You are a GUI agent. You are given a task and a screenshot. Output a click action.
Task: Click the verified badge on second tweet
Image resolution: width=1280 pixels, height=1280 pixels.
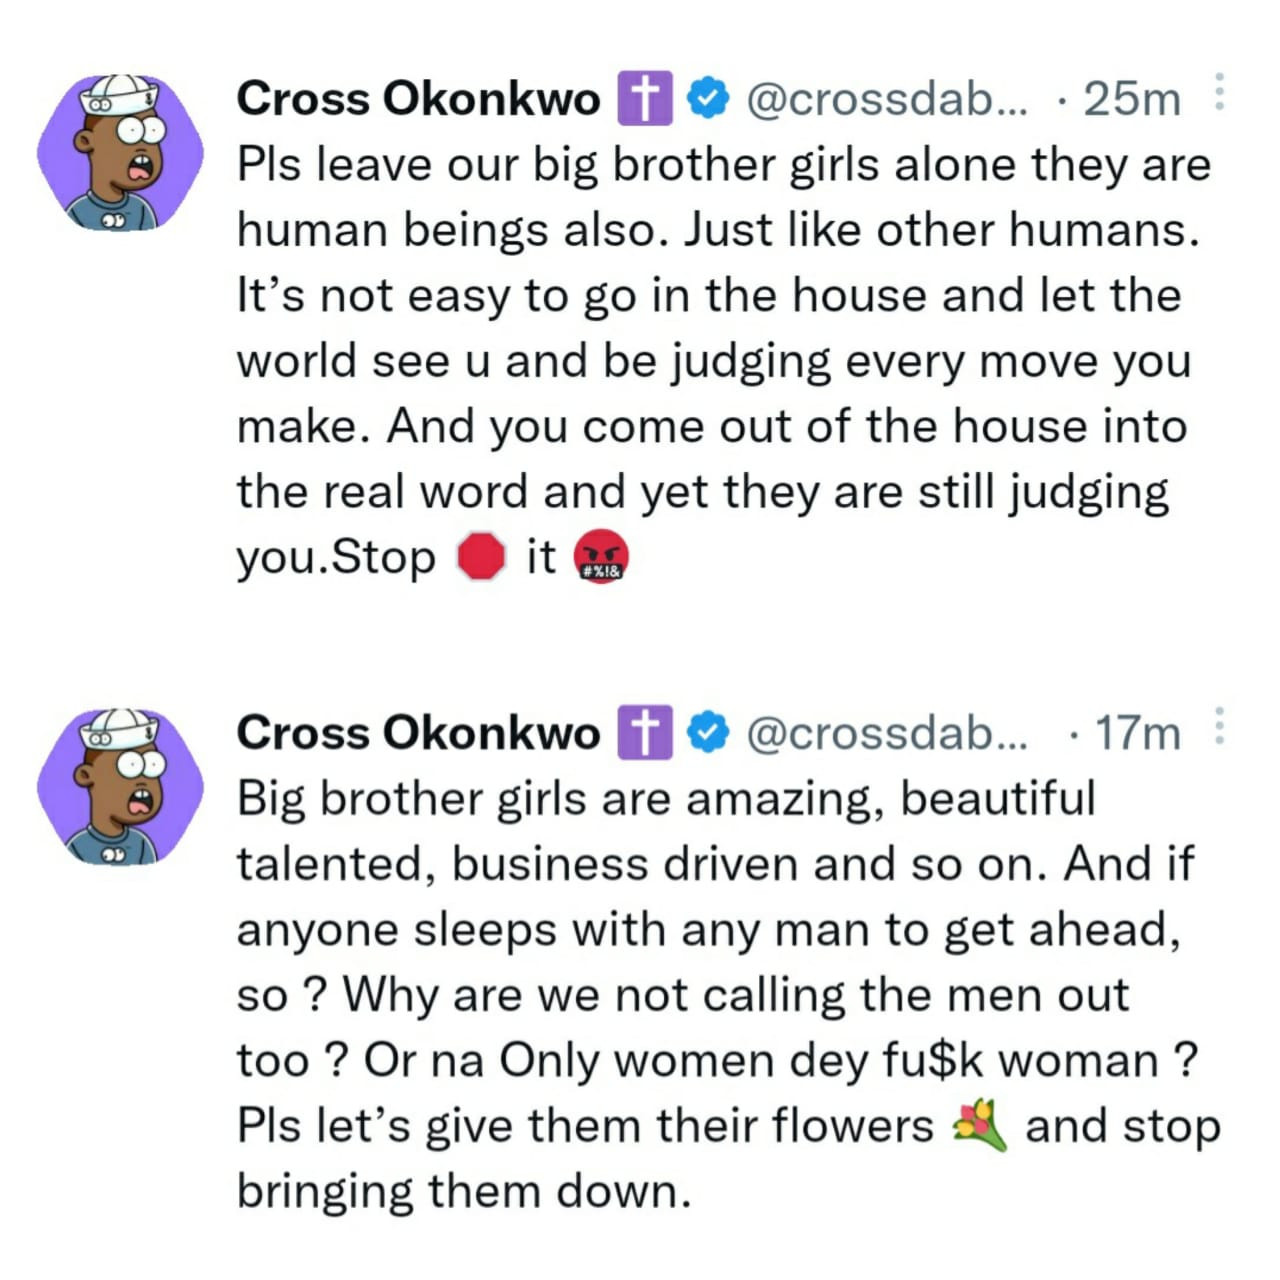pyautogui.click(x=708, y=733)
